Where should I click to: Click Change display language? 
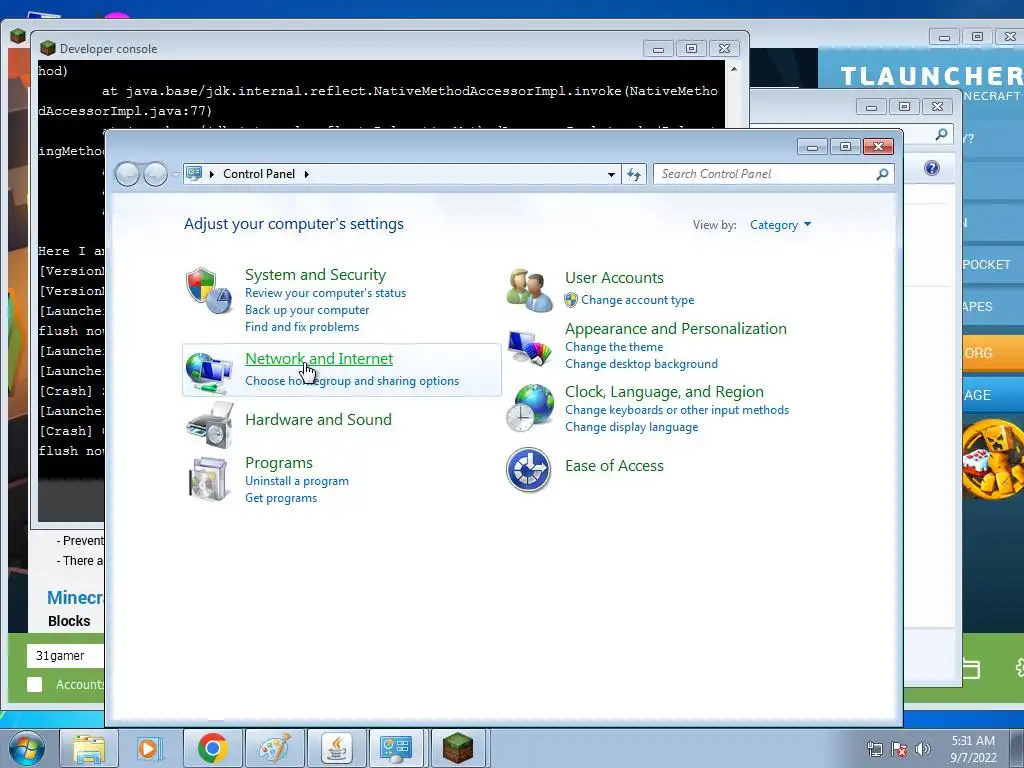click(632, 426)
